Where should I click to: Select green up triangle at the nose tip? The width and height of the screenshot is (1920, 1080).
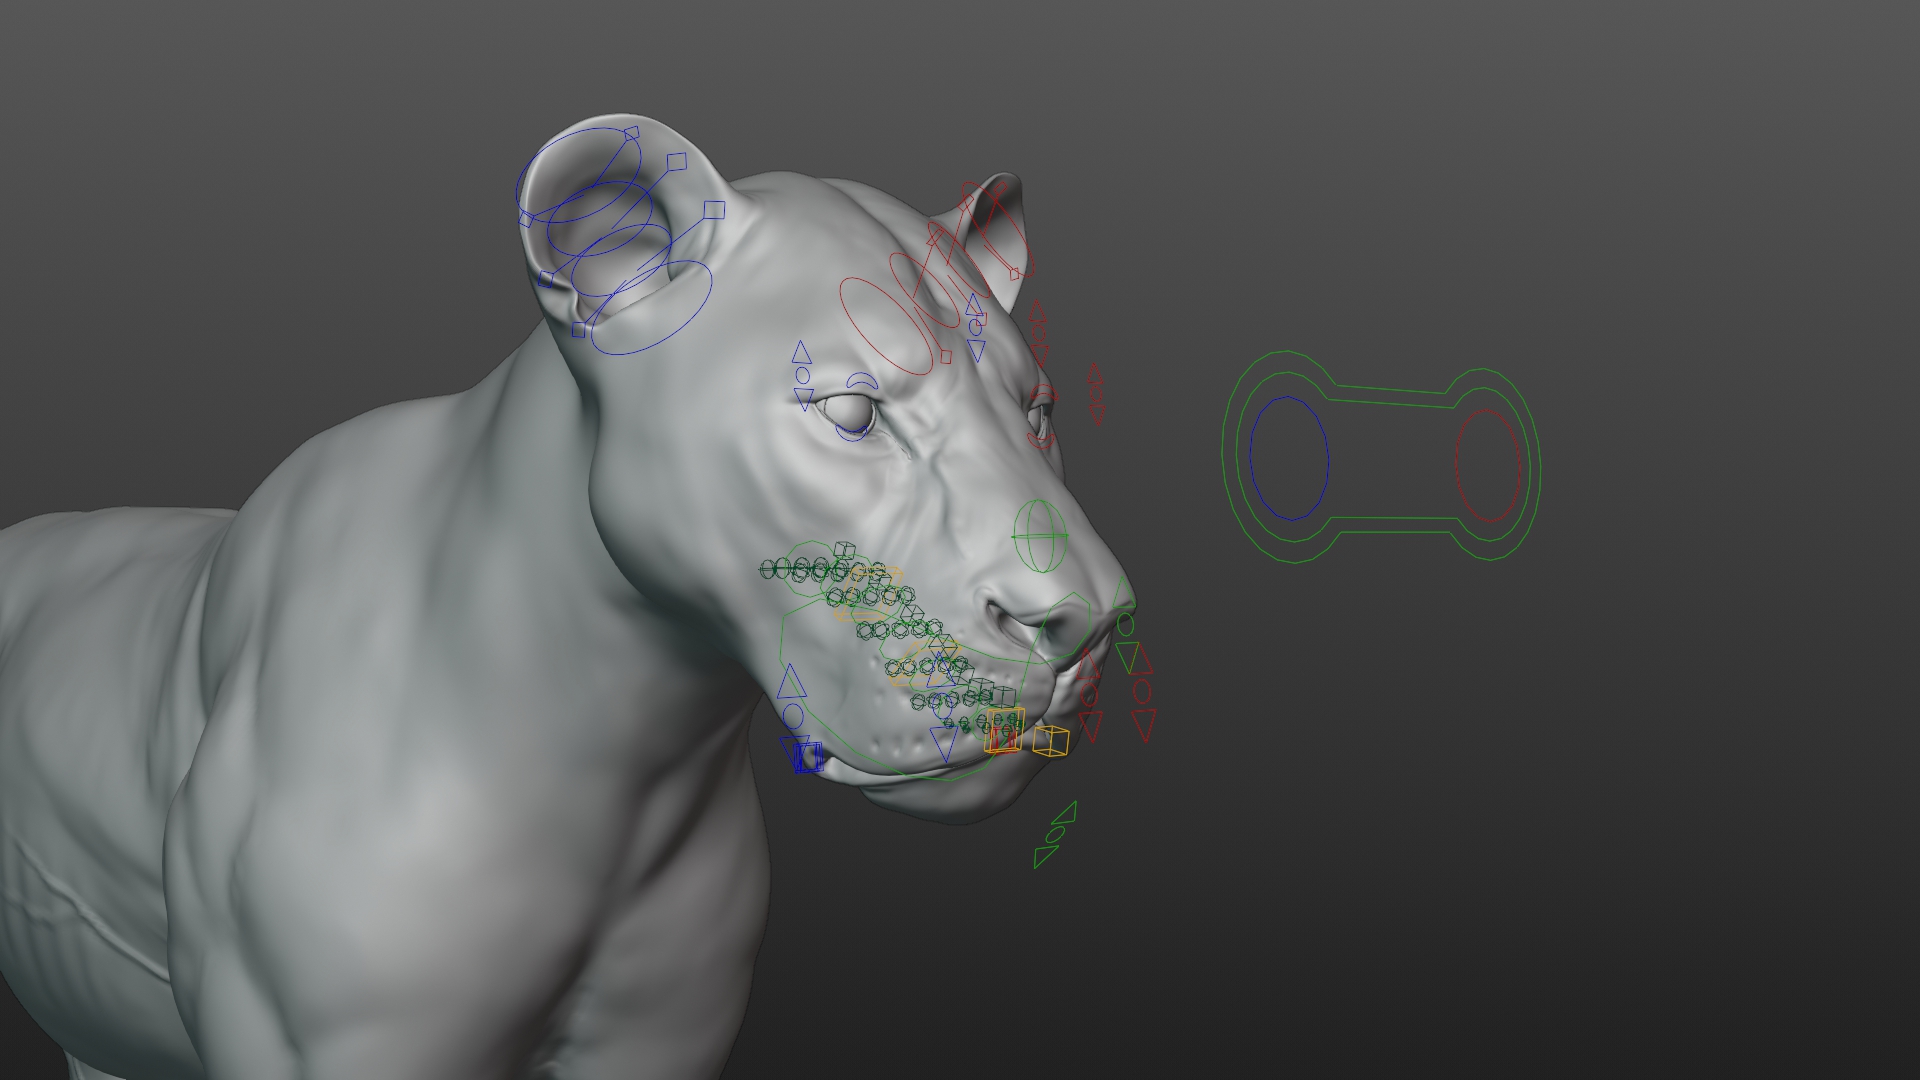coord(1123,593)
